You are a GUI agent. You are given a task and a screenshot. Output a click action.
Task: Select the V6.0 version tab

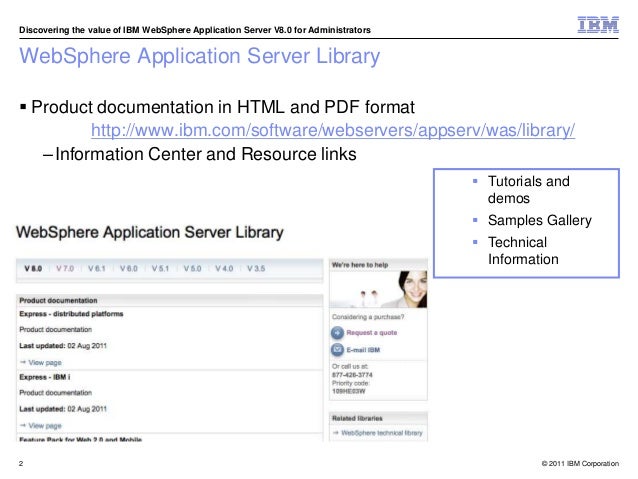[x=129, y=269]
